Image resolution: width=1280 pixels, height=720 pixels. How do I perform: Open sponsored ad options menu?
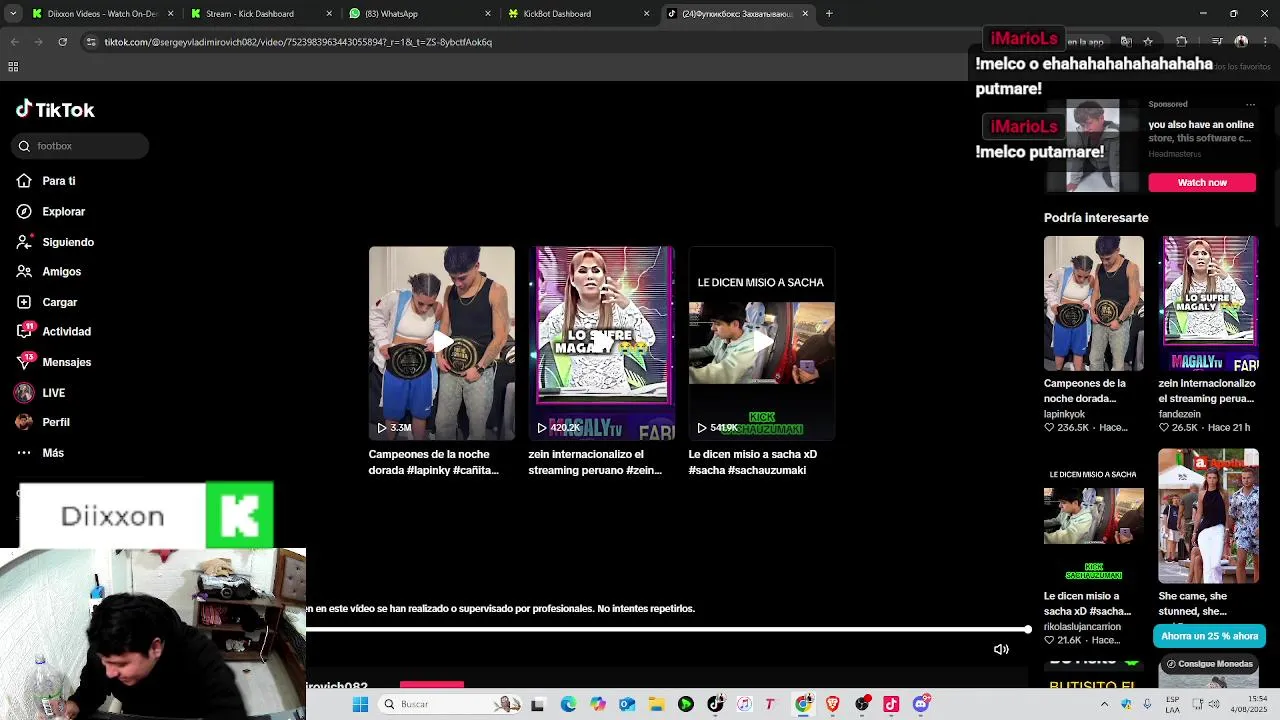pyautogui.click(x=1250, y=104)
